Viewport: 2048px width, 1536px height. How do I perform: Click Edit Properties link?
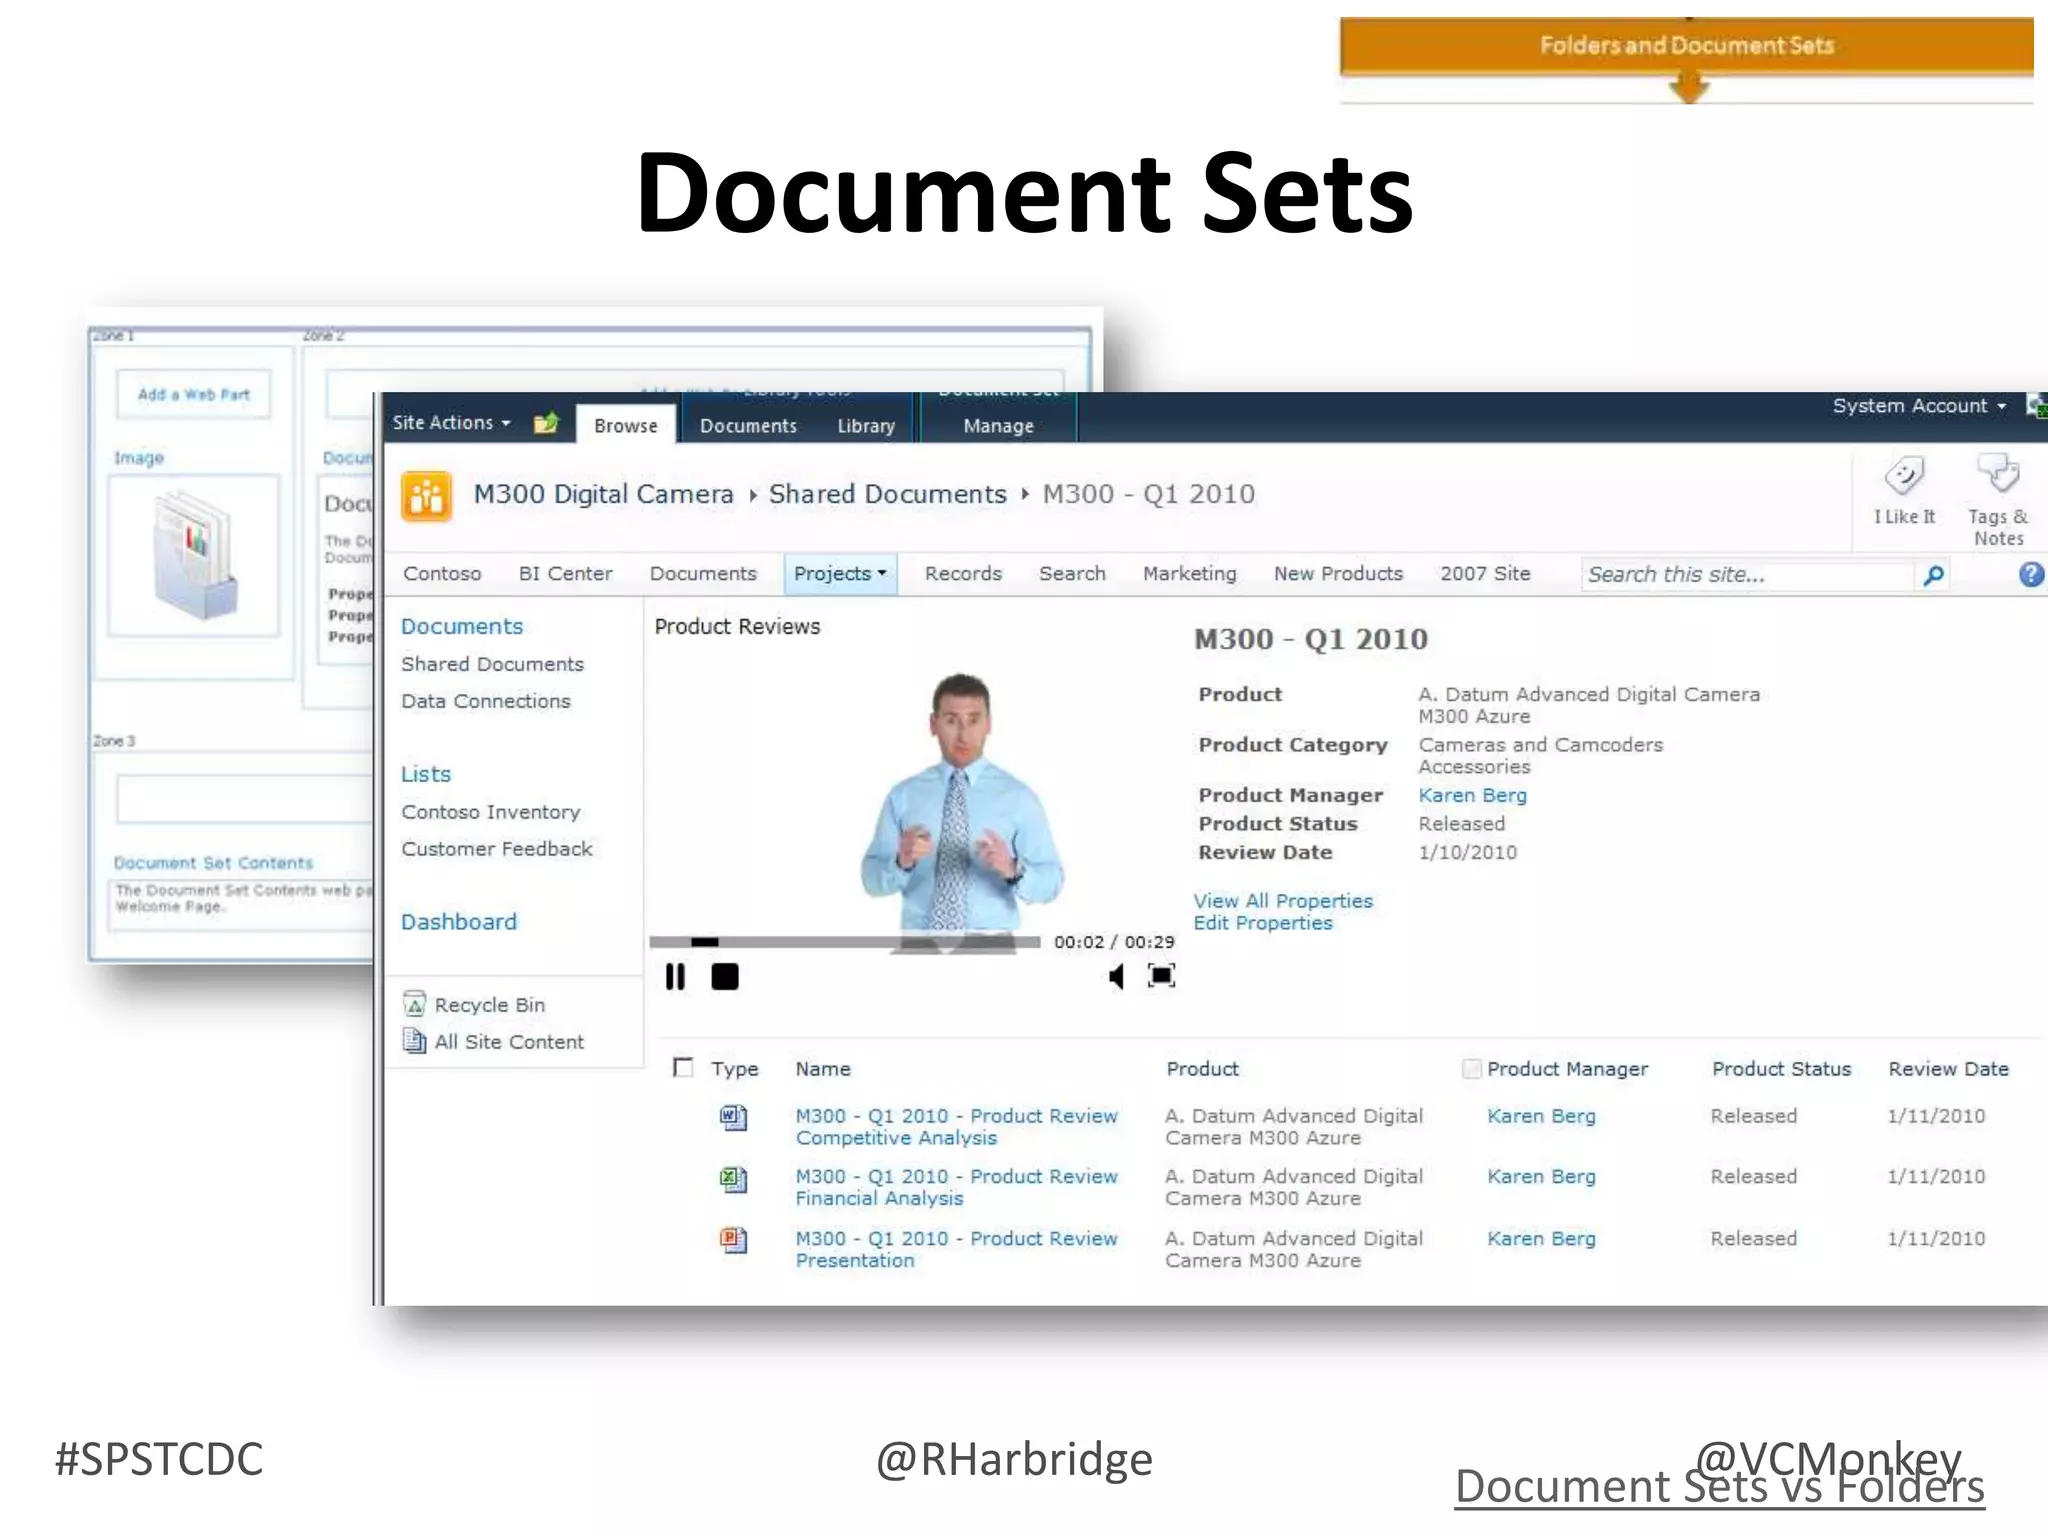[x=1263, y=923]
